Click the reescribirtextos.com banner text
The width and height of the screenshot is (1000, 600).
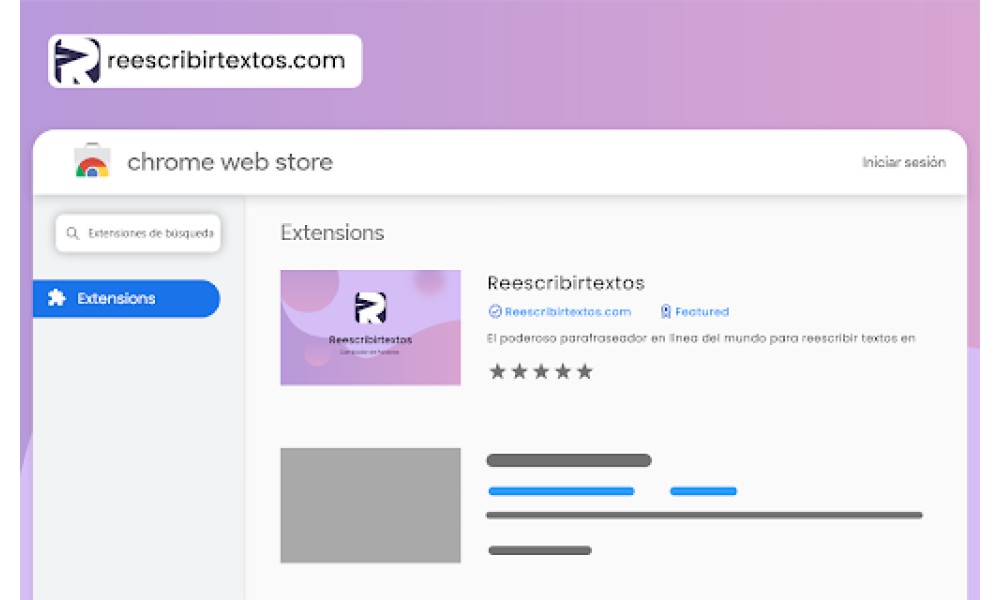tap(226, 61)
